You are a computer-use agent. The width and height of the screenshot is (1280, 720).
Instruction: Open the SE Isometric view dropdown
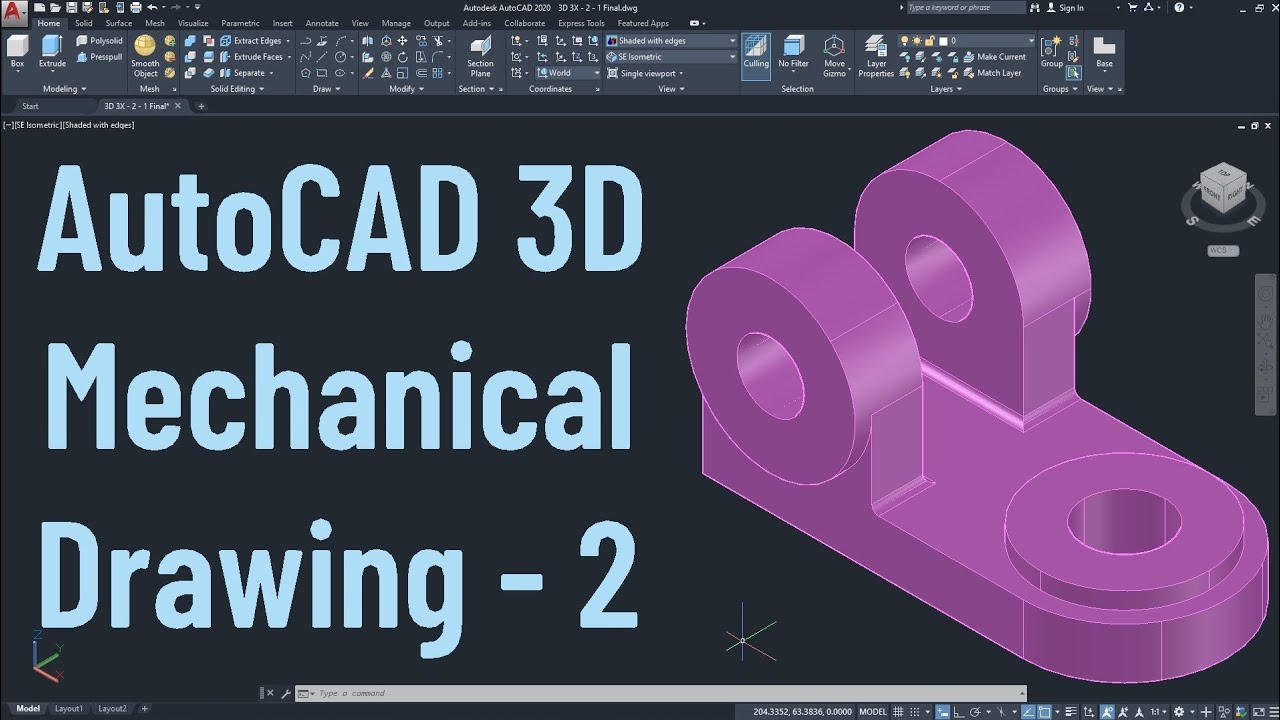[x=671, y=57]
